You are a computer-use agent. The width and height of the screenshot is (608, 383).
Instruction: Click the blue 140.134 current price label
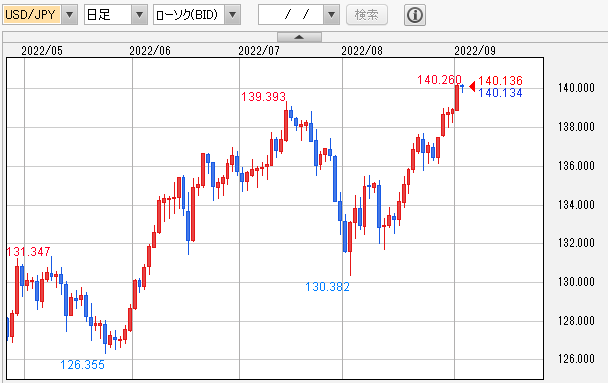tap(500, 93)
